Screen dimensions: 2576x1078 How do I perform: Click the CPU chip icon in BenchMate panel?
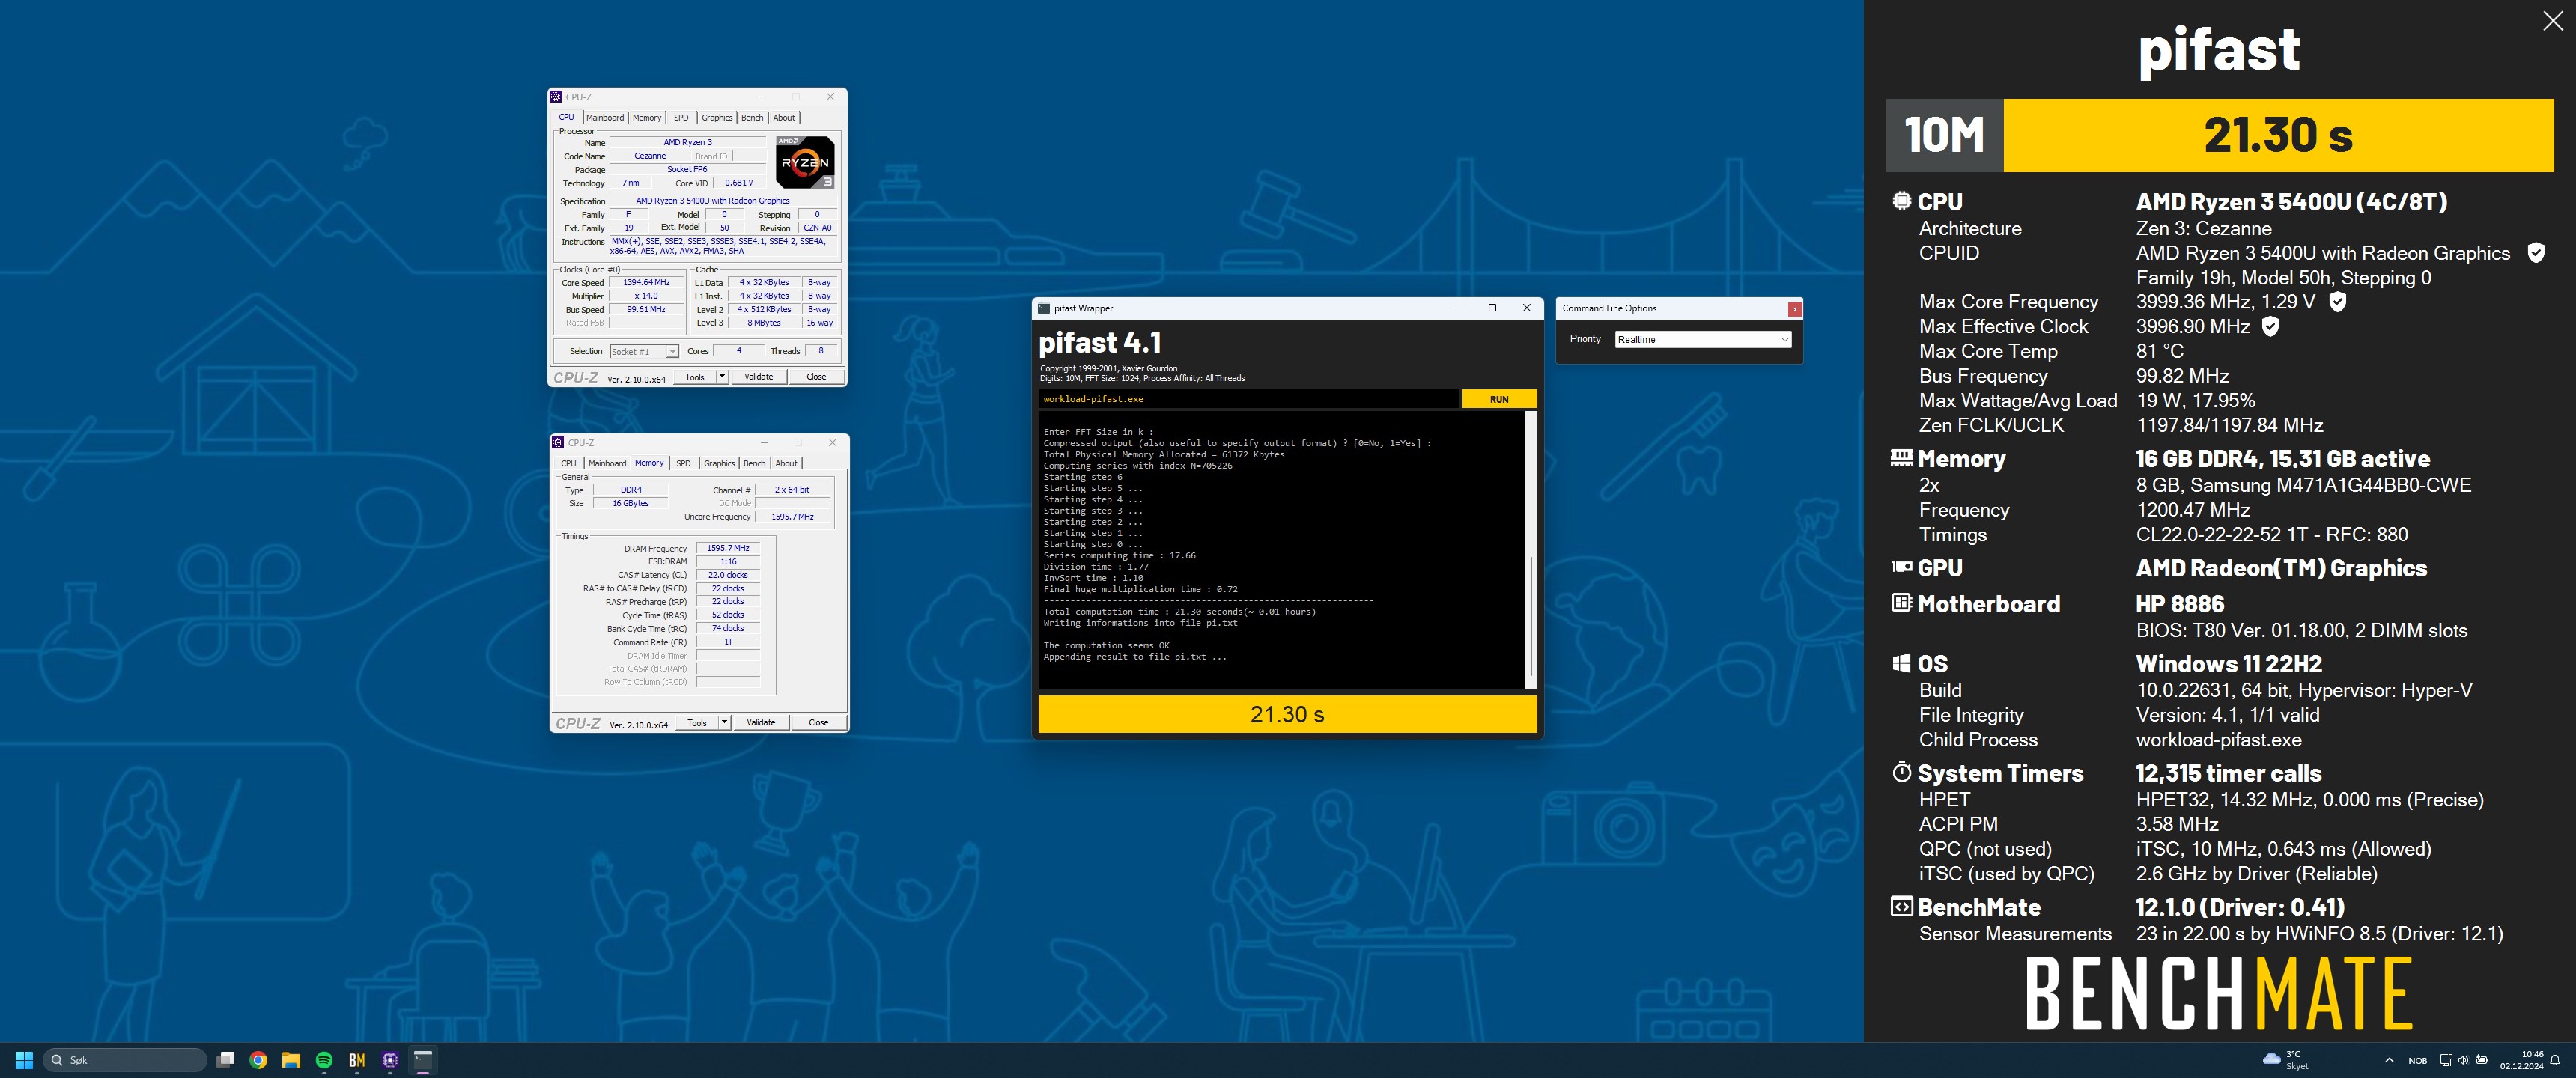pyautogui.click(x=1901, y=201)
